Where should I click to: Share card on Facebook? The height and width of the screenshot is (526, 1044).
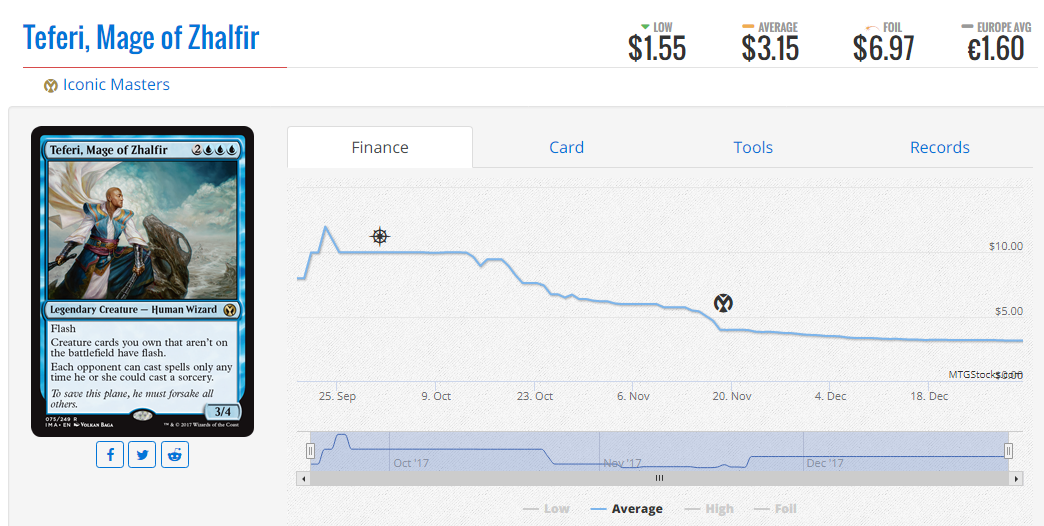[x=110, y=455]
